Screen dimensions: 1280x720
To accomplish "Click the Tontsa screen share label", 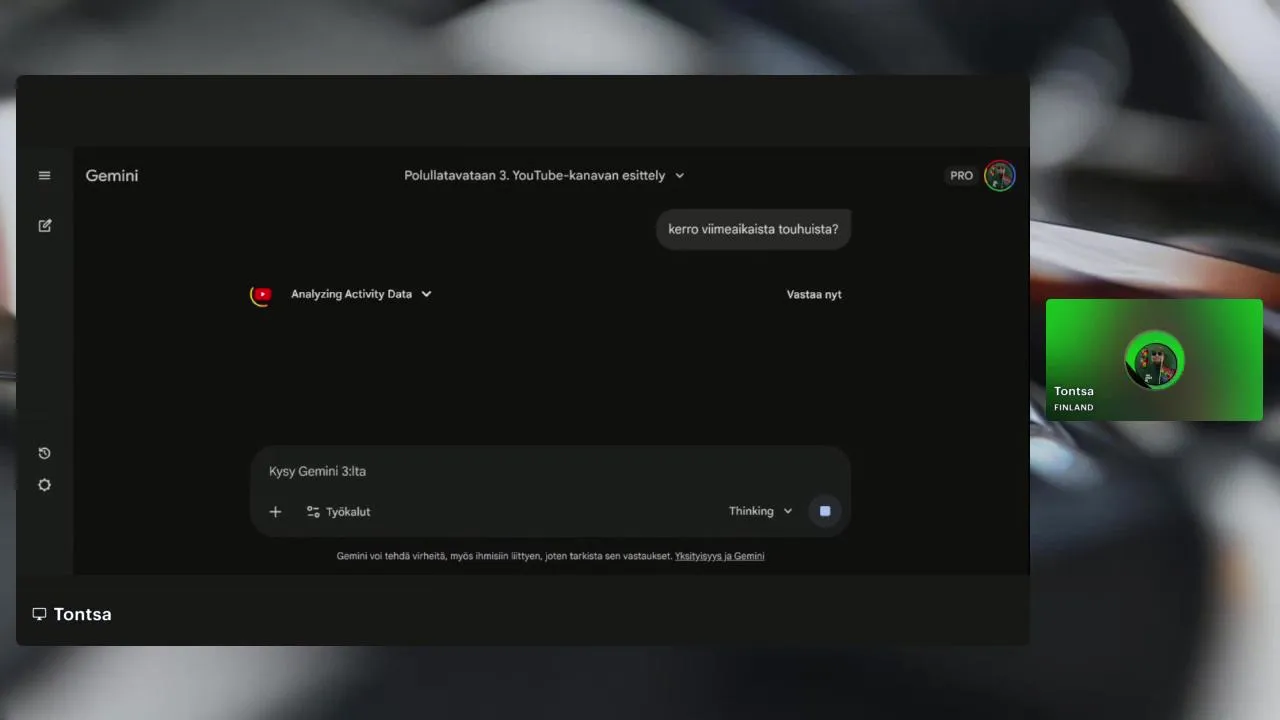I will [82, 614].
